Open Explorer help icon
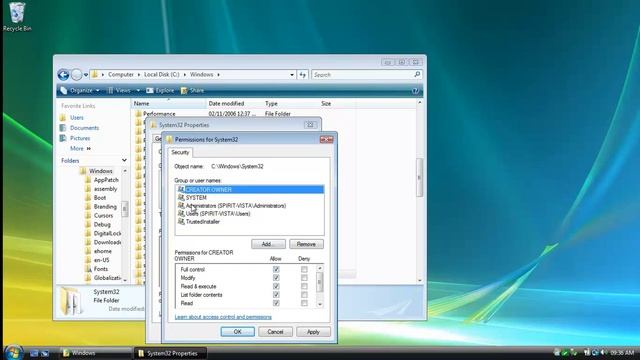The height and width of the screenshot is (360, 640). (x=415, y=91)
